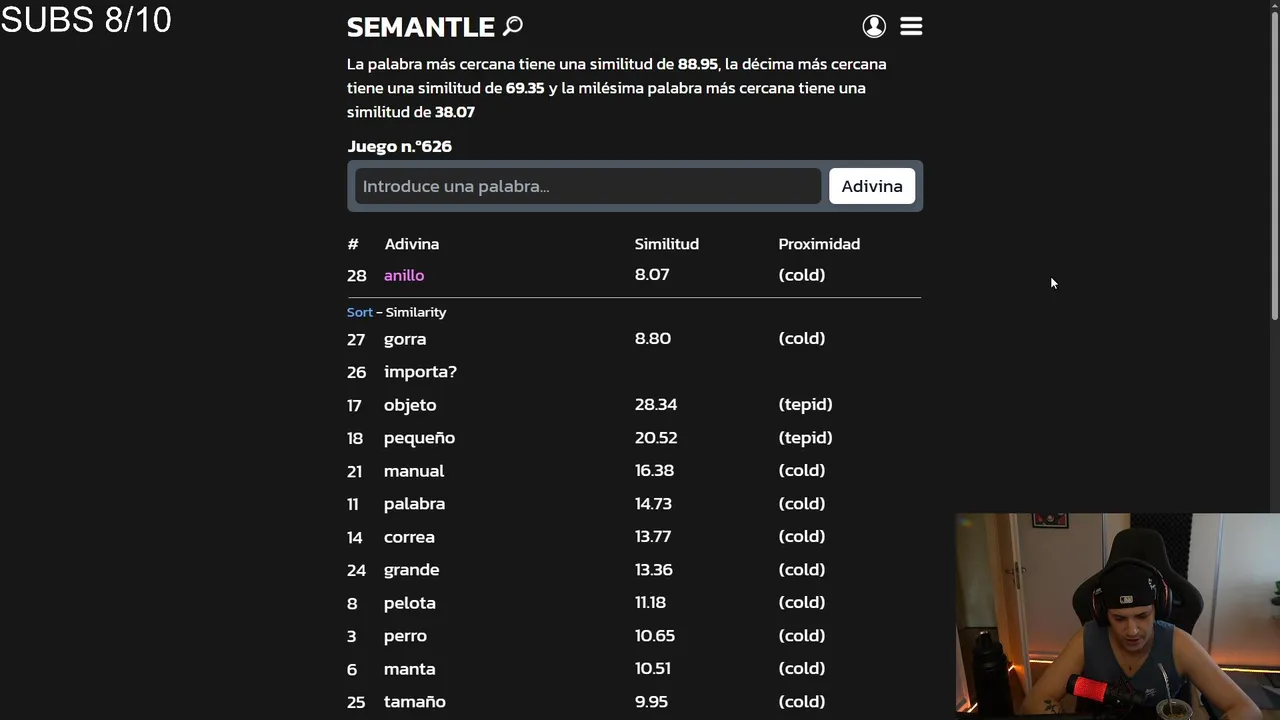Click the 'SUBS 8/10' counter overlay
Image resolution: width=1280 pixels, height=720 pixels.
coord(87,20)
